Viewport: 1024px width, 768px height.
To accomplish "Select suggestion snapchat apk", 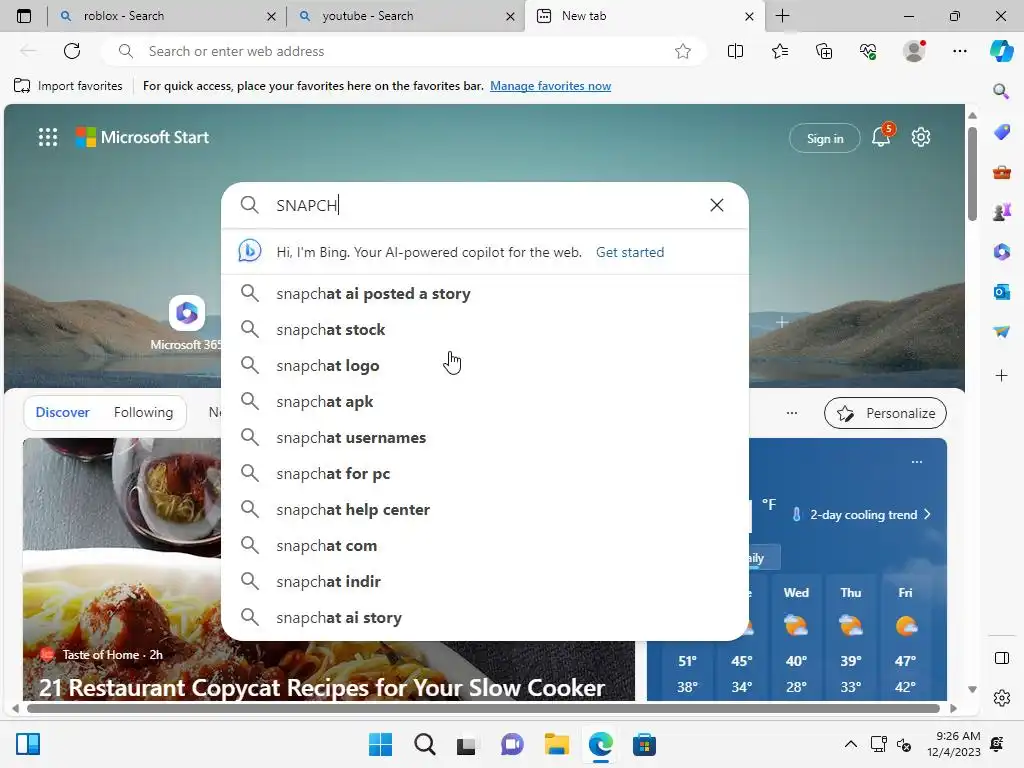I will (x=485, y=401).
